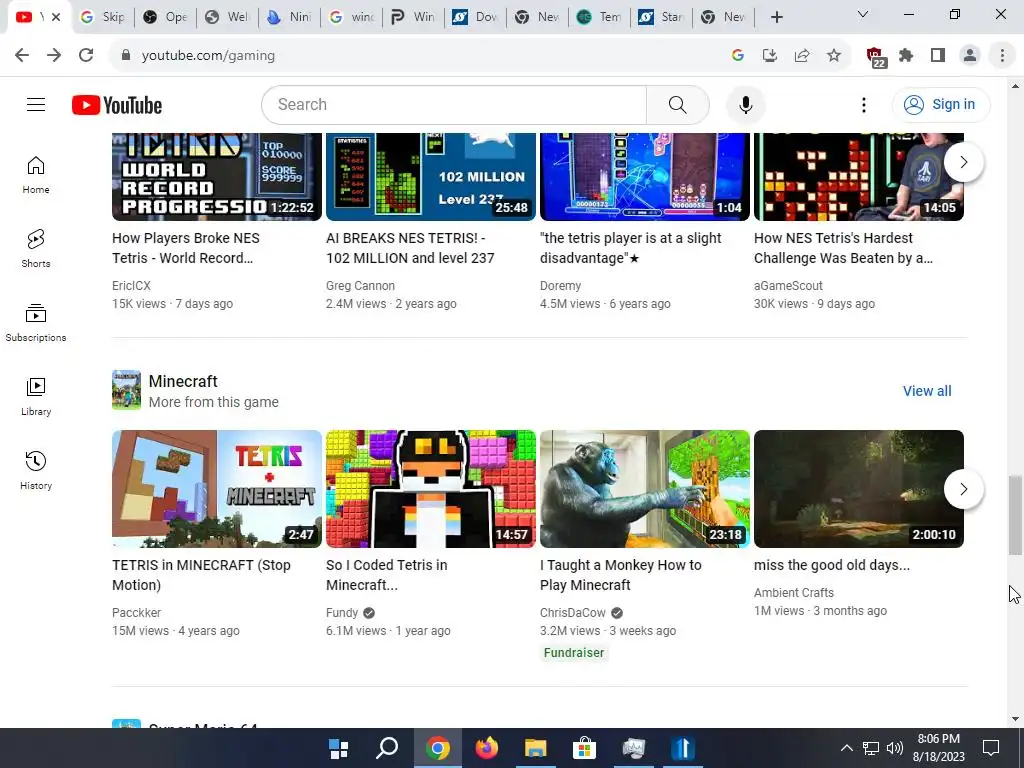Open File Explorer from the taskbar
The height and width of the screenshot is (768, 1024).
[x=536, y=748]
